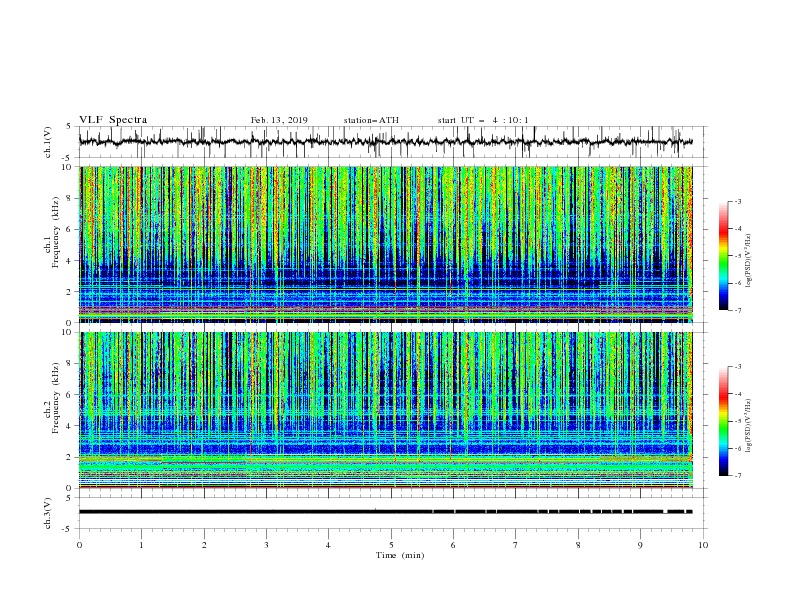Viewport: 792px width, 612px height.
Task: Click the ch.3 black voltage bar
Action: (x=386, y=512)
